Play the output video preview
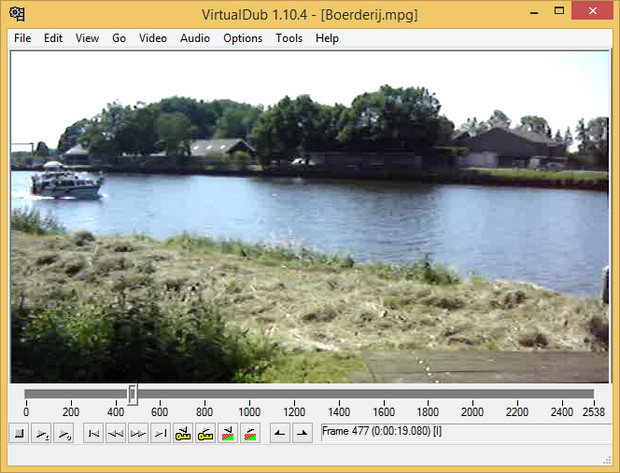The height and width of the screenshot is (473, 620). point(64,433)
